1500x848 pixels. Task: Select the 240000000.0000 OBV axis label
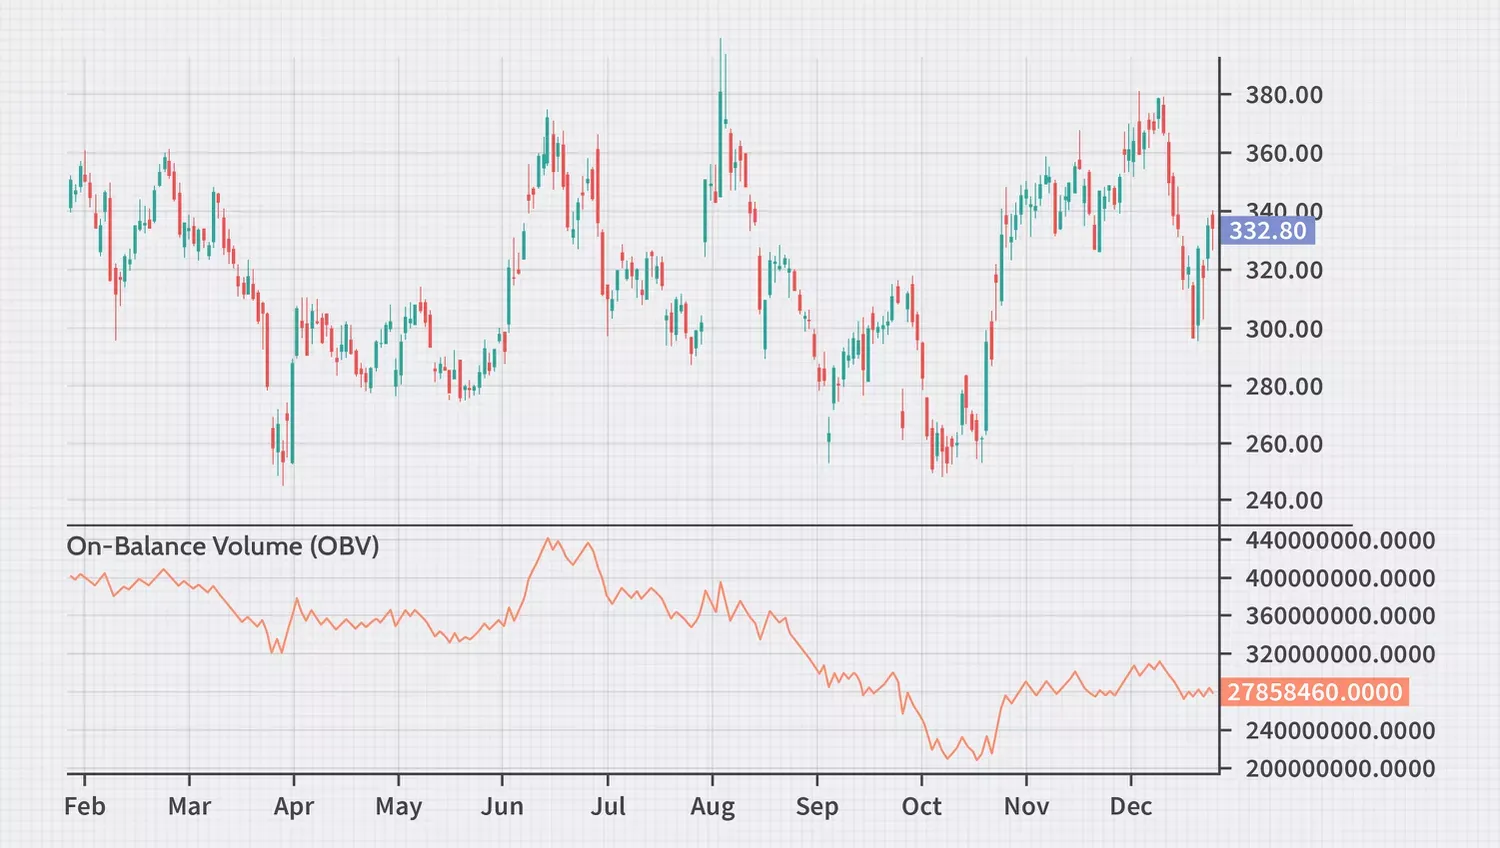[1340, 731]
